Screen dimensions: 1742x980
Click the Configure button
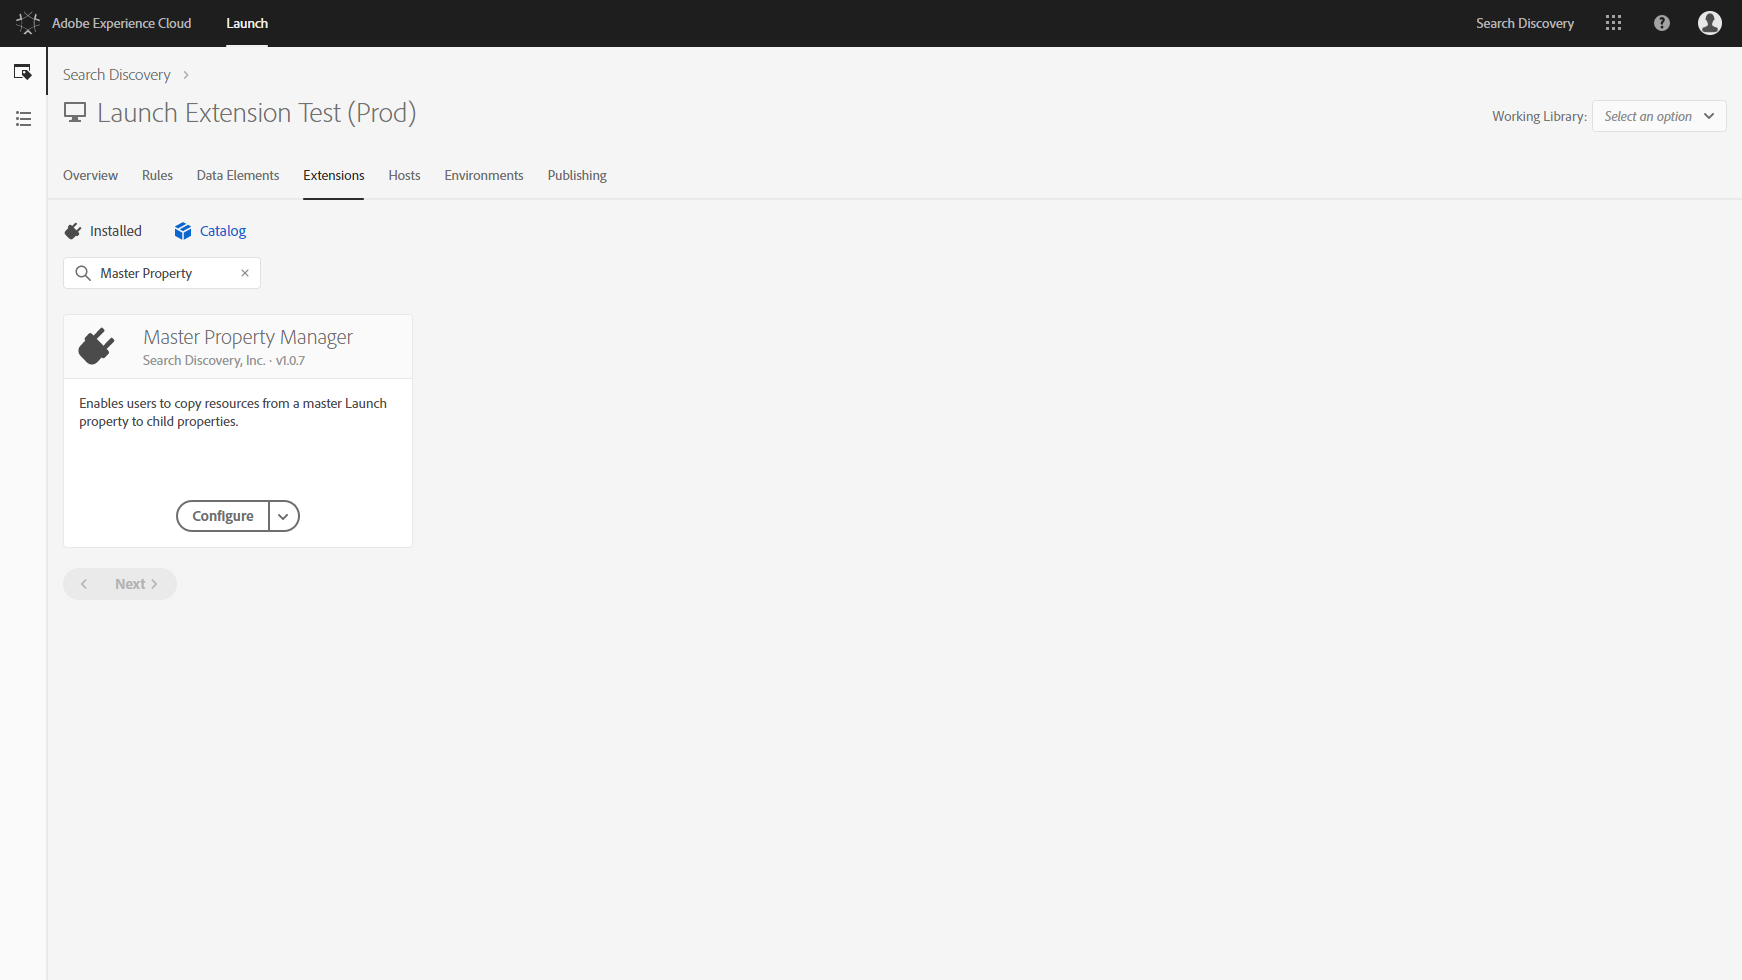tap(223, 516)
